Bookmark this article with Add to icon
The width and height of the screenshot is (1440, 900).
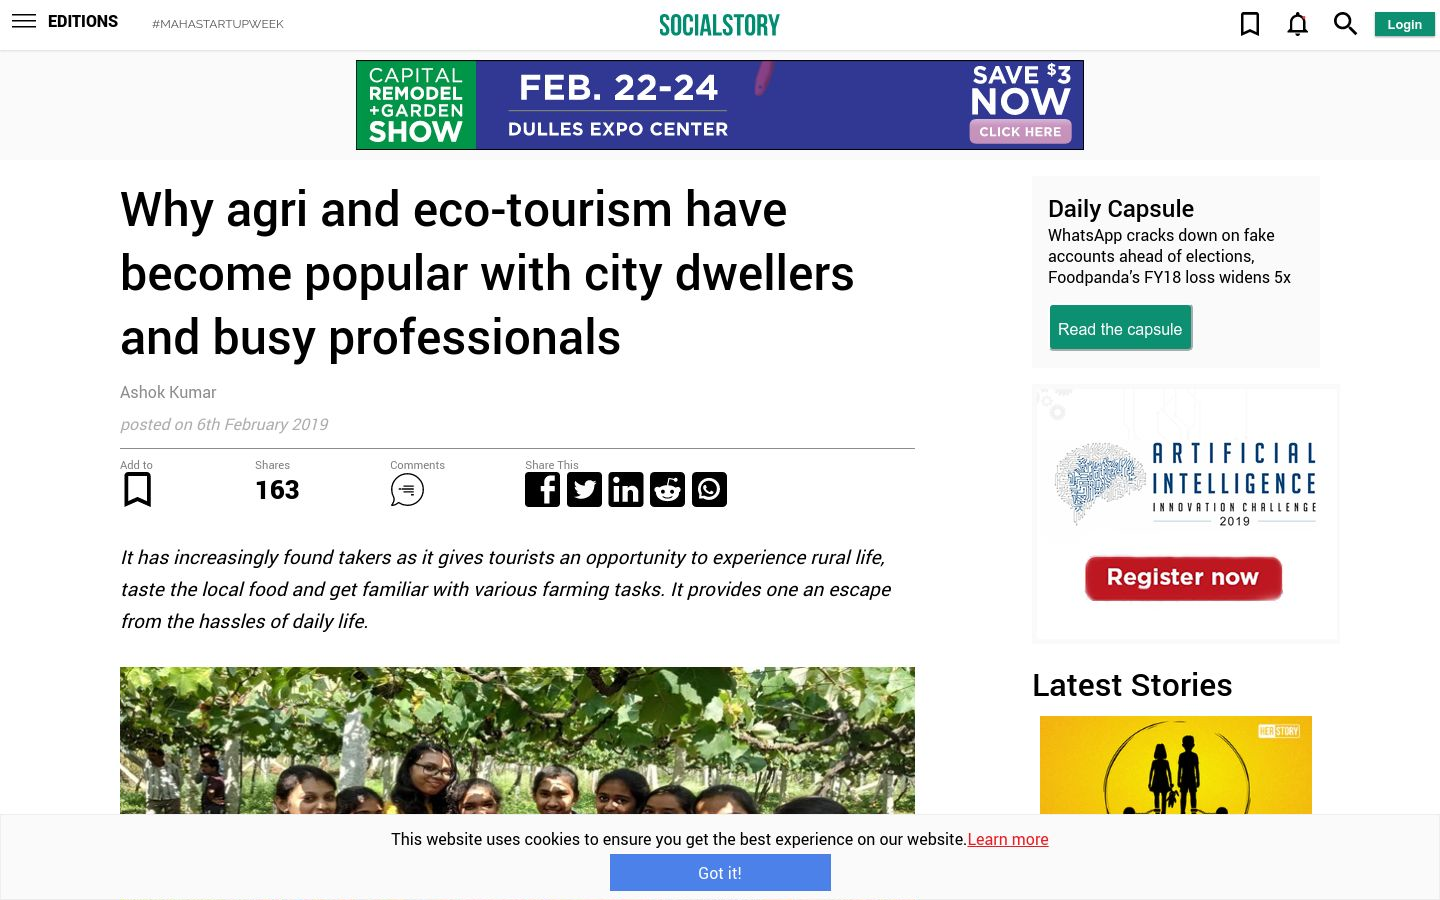(137, 490)
